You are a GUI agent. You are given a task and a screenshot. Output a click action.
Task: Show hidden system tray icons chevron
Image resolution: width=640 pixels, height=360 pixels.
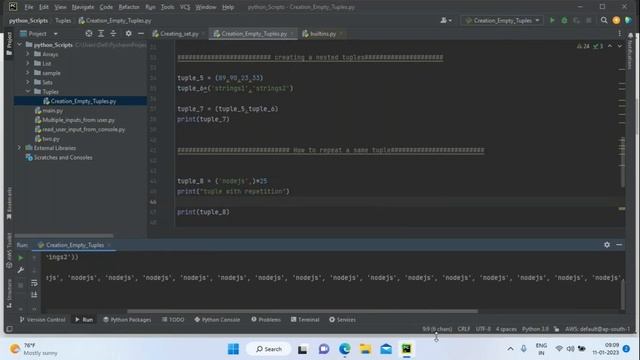[510, 349]
